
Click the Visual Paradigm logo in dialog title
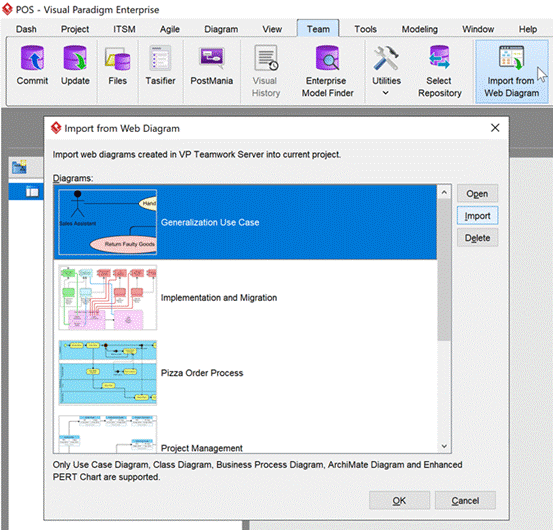(56, 128)
